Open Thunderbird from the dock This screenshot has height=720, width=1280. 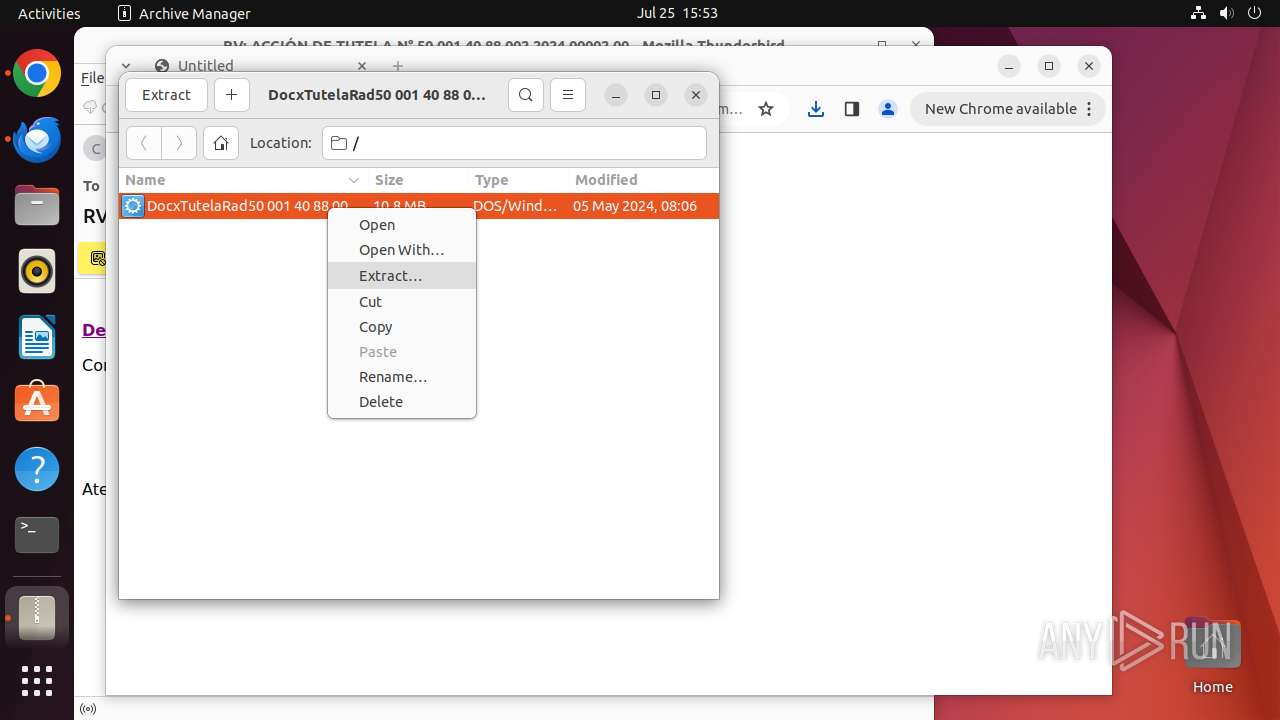click(37, 140)
